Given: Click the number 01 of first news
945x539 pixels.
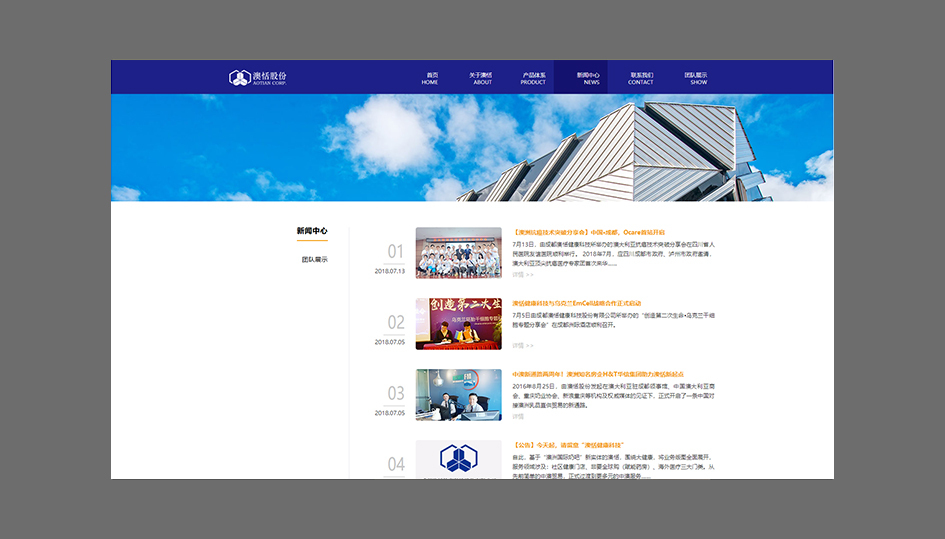Looking at the screenshot, I should pos(395,251).
